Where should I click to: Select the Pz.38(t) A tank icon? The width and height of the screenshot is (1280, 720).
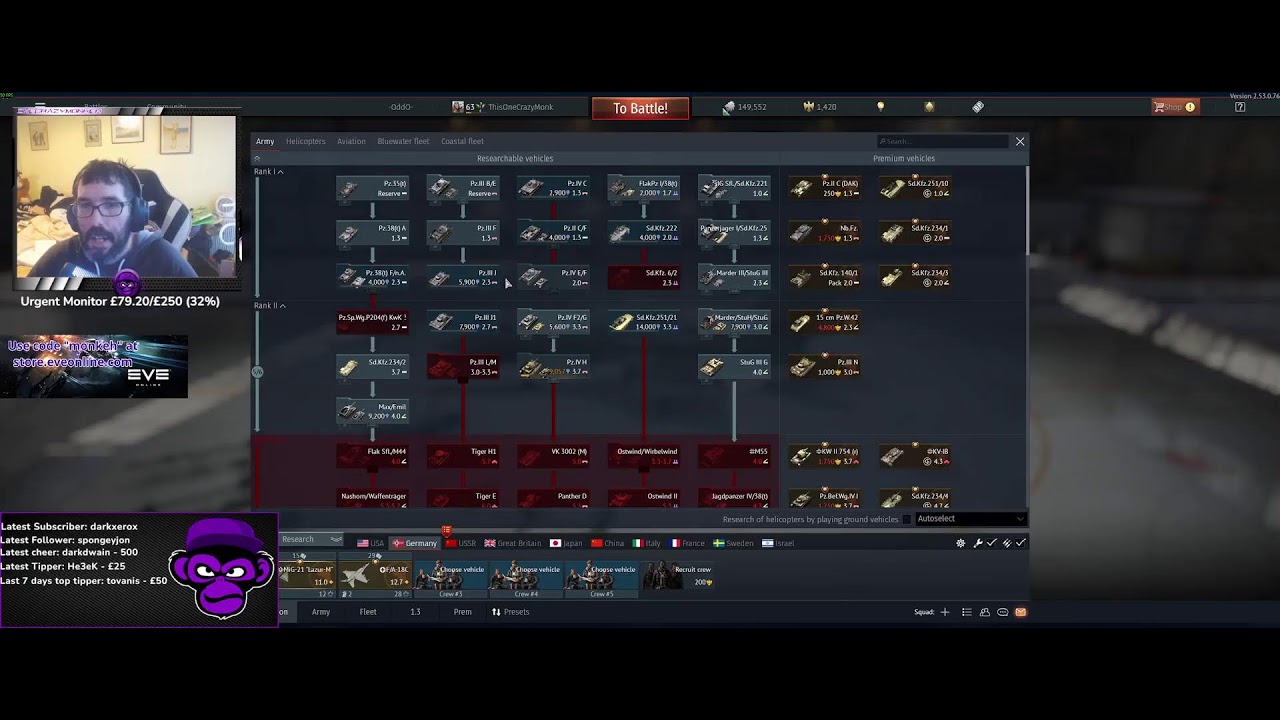click(372, 233)
